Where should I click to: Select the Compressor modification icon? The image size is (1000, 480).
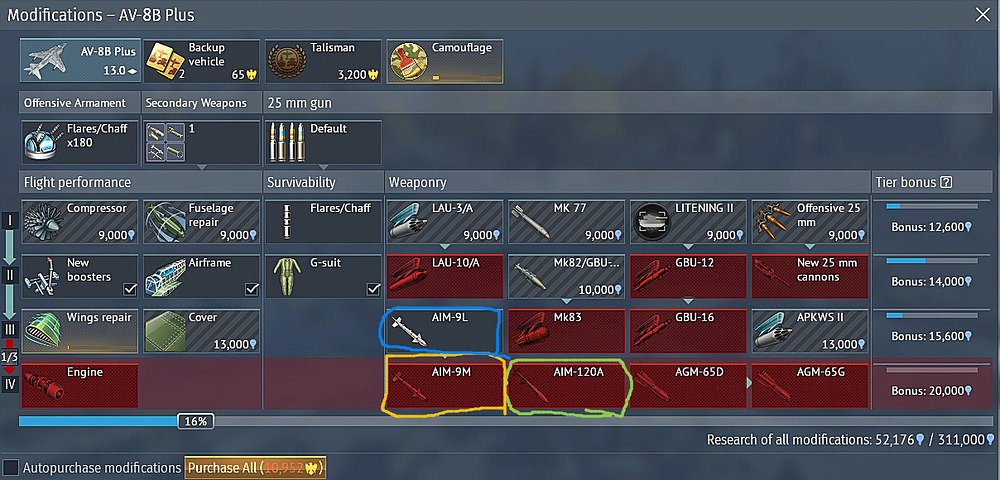coord(43,221)
